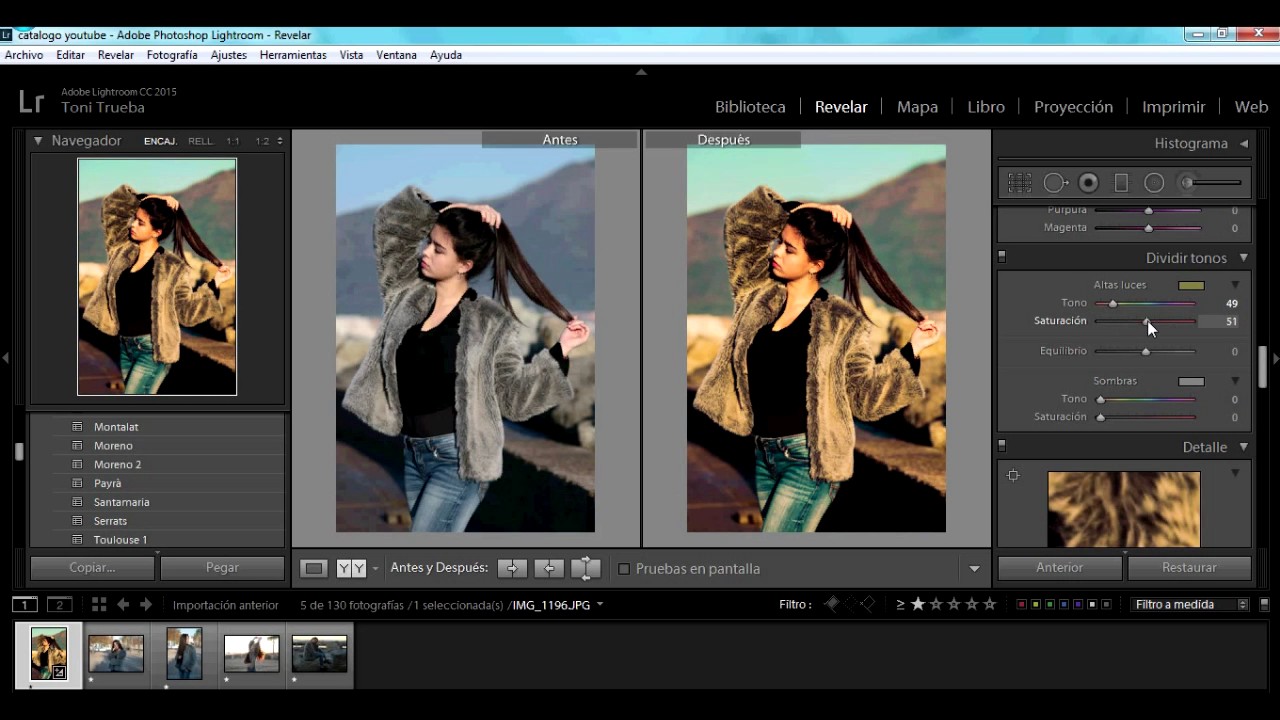Select the Red Eye Correction tool
Viewport: 1280px width, 720px height.
pos(1089,183)
